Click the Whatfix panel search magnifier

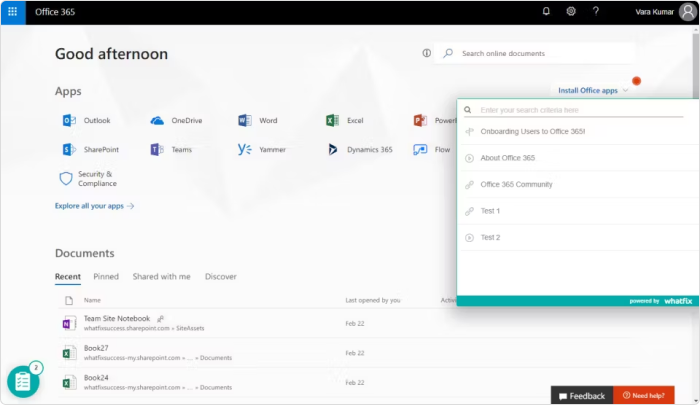(x=467, y=110)
